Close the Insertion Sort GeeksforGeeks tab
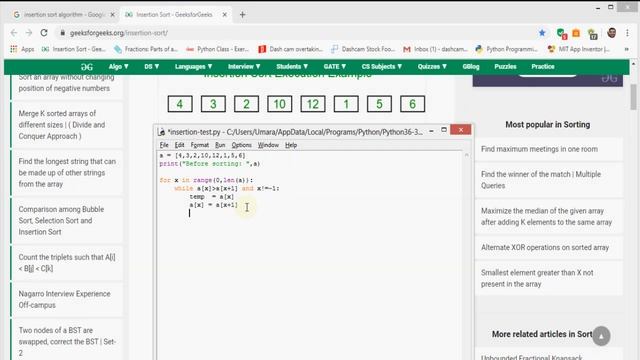Image resolution: width=640 pixels, height=360 pixels. tap(224, 15)
